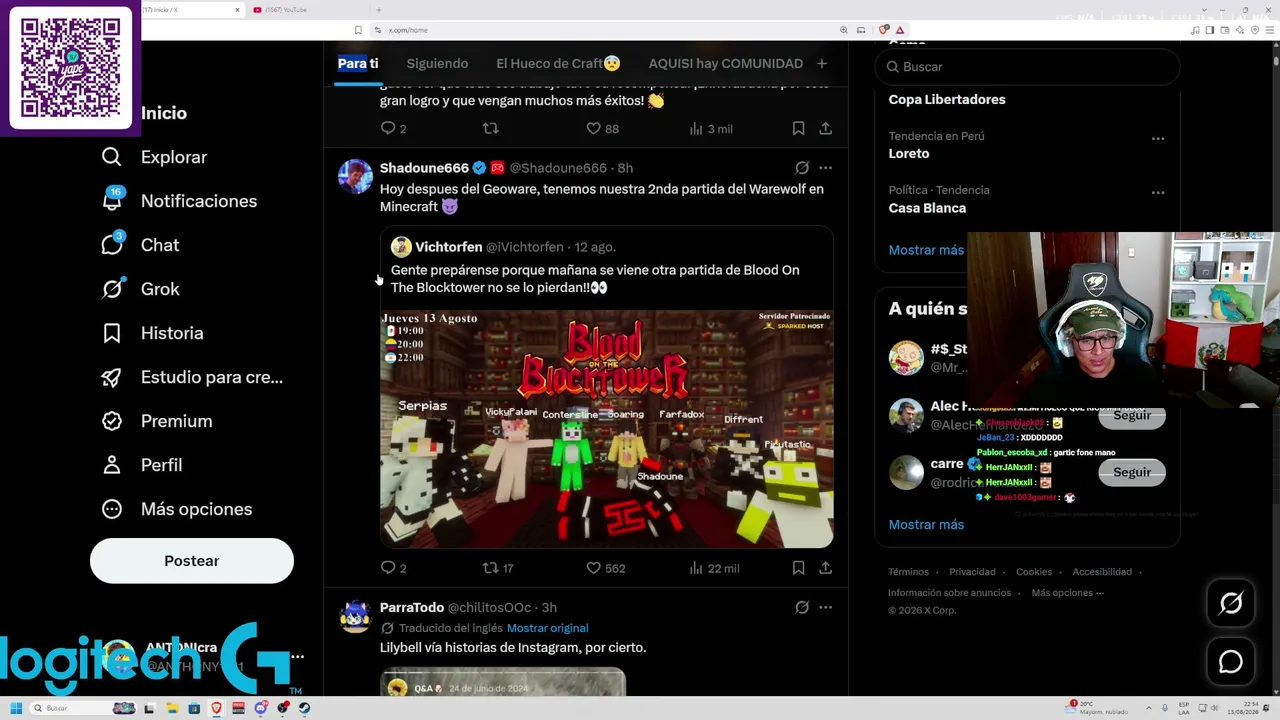Open Estudio para creadores rocket icon
This screenshot has height=720, width=1280.
coord(112,377)
